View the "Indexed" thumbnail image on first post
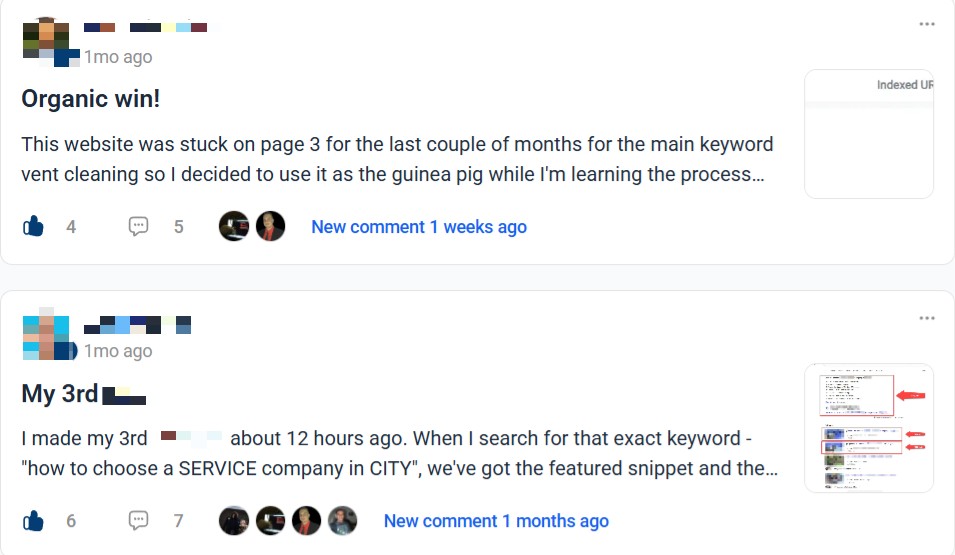Image resolution: width=955 pixels, height=555 pixels. coord(868,134)
